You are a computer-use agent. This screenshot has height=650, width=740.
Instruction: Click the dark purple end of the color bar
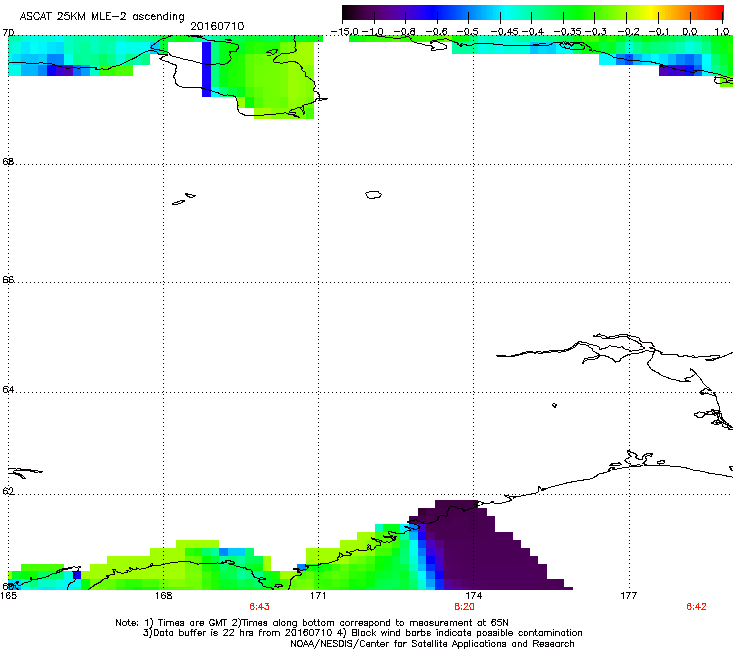click(x=352, y=12)
